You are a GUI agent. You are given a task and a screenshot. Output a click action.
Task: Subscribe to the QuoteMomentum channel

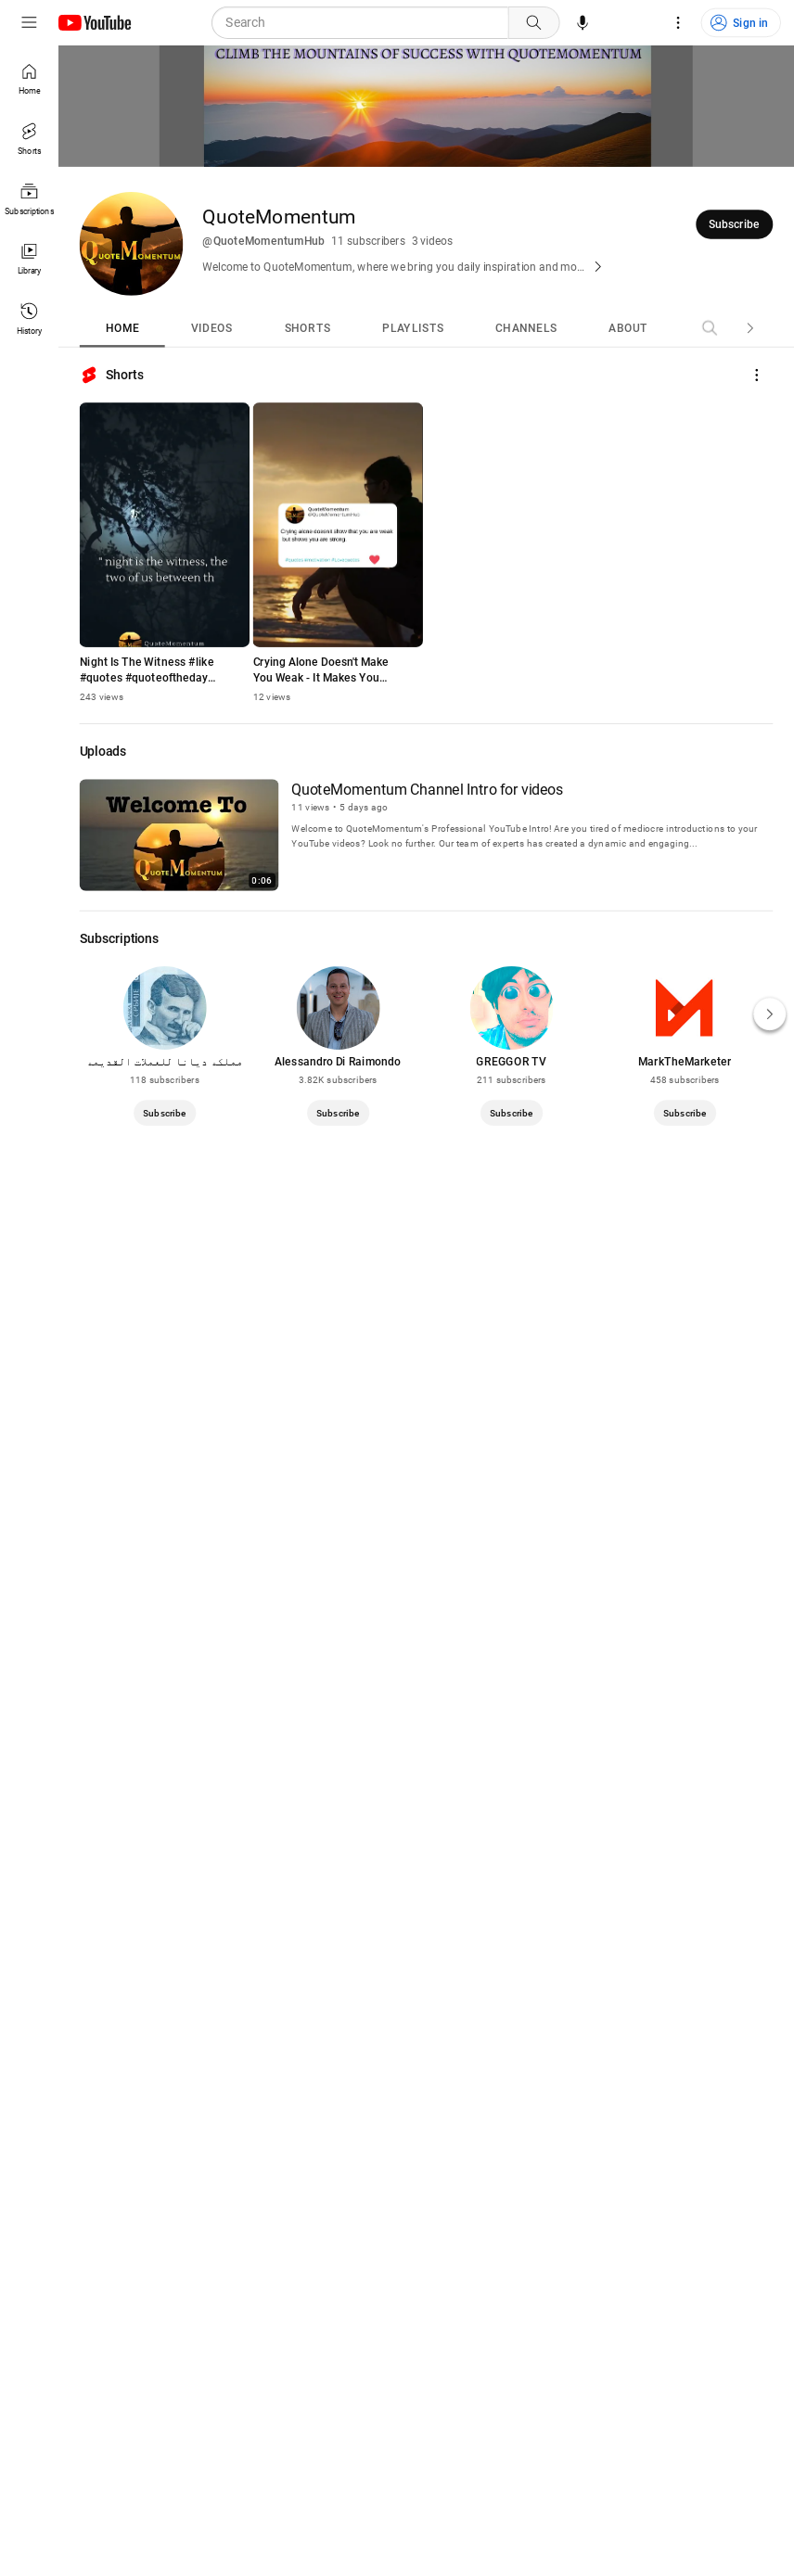[734, 224]
